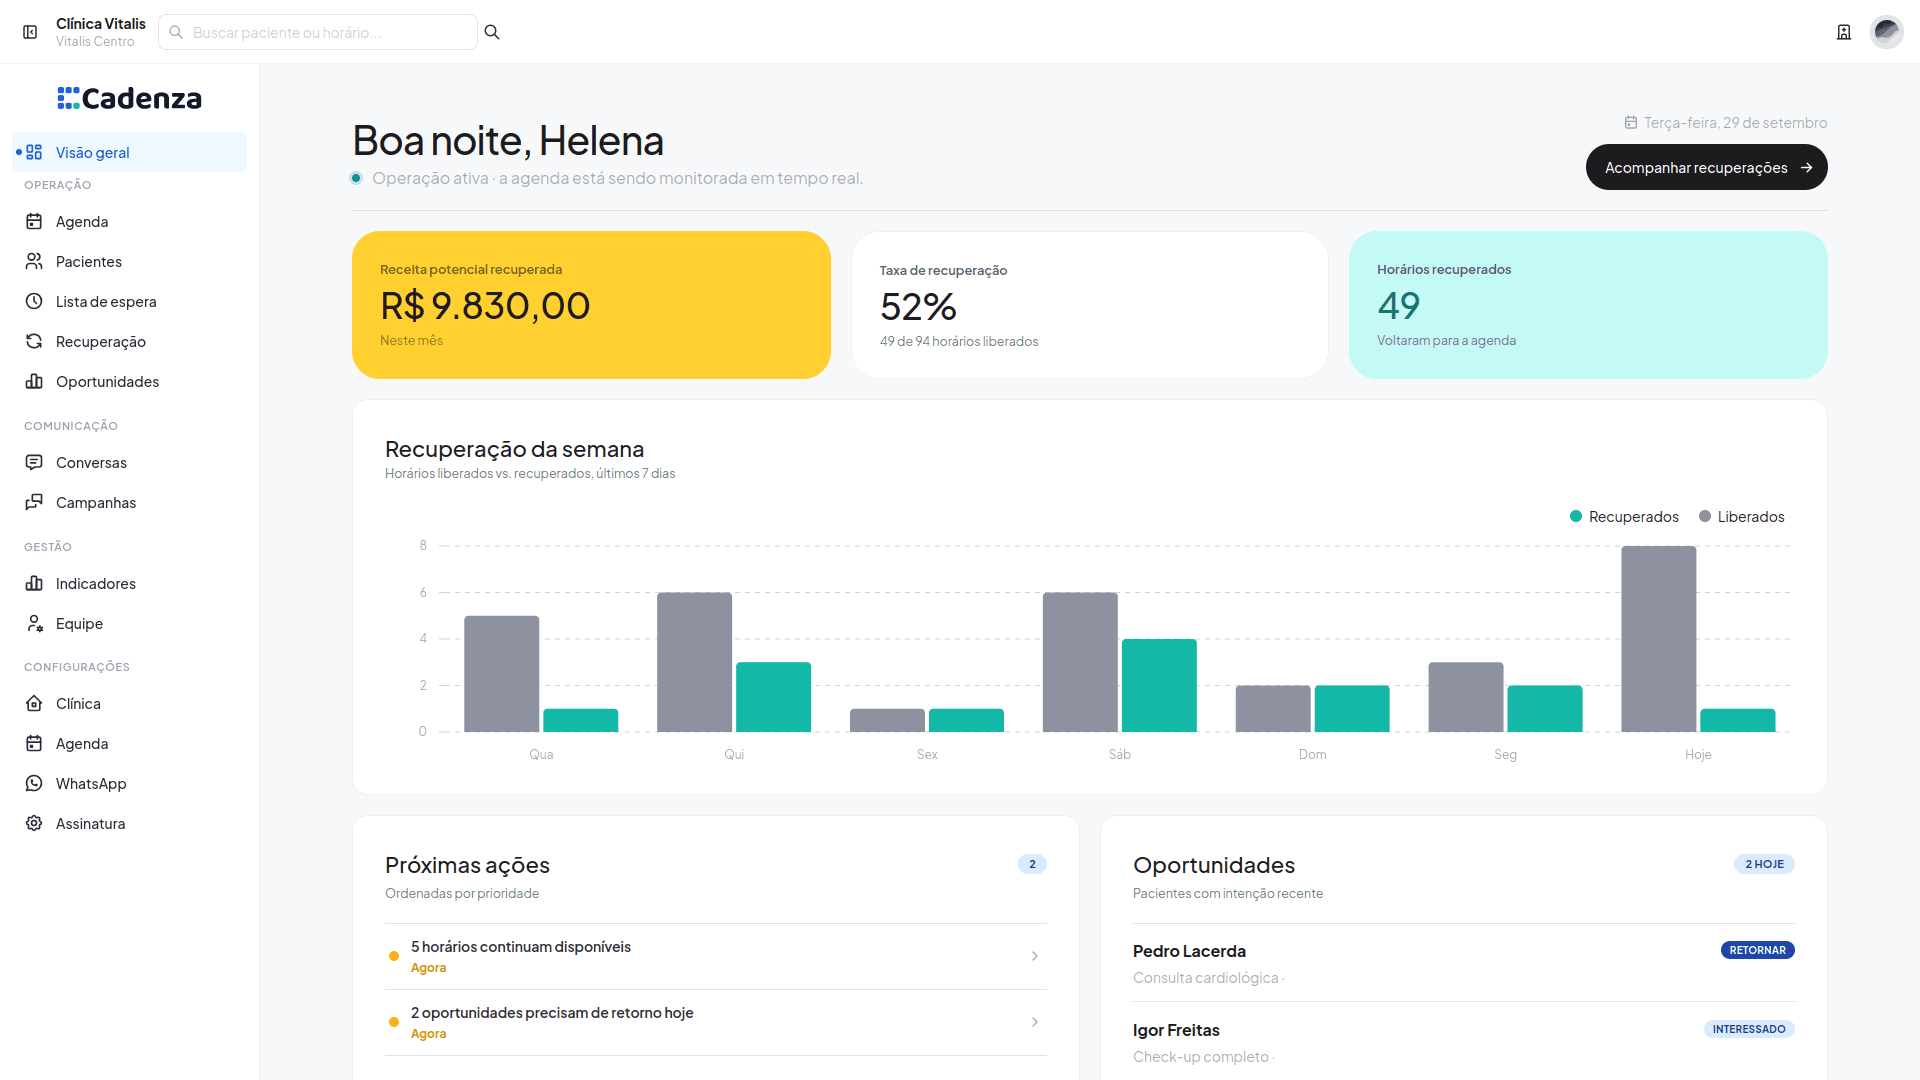
Task: Click the '49 de 94 horários liberados' text
Action: pos(959,341)
